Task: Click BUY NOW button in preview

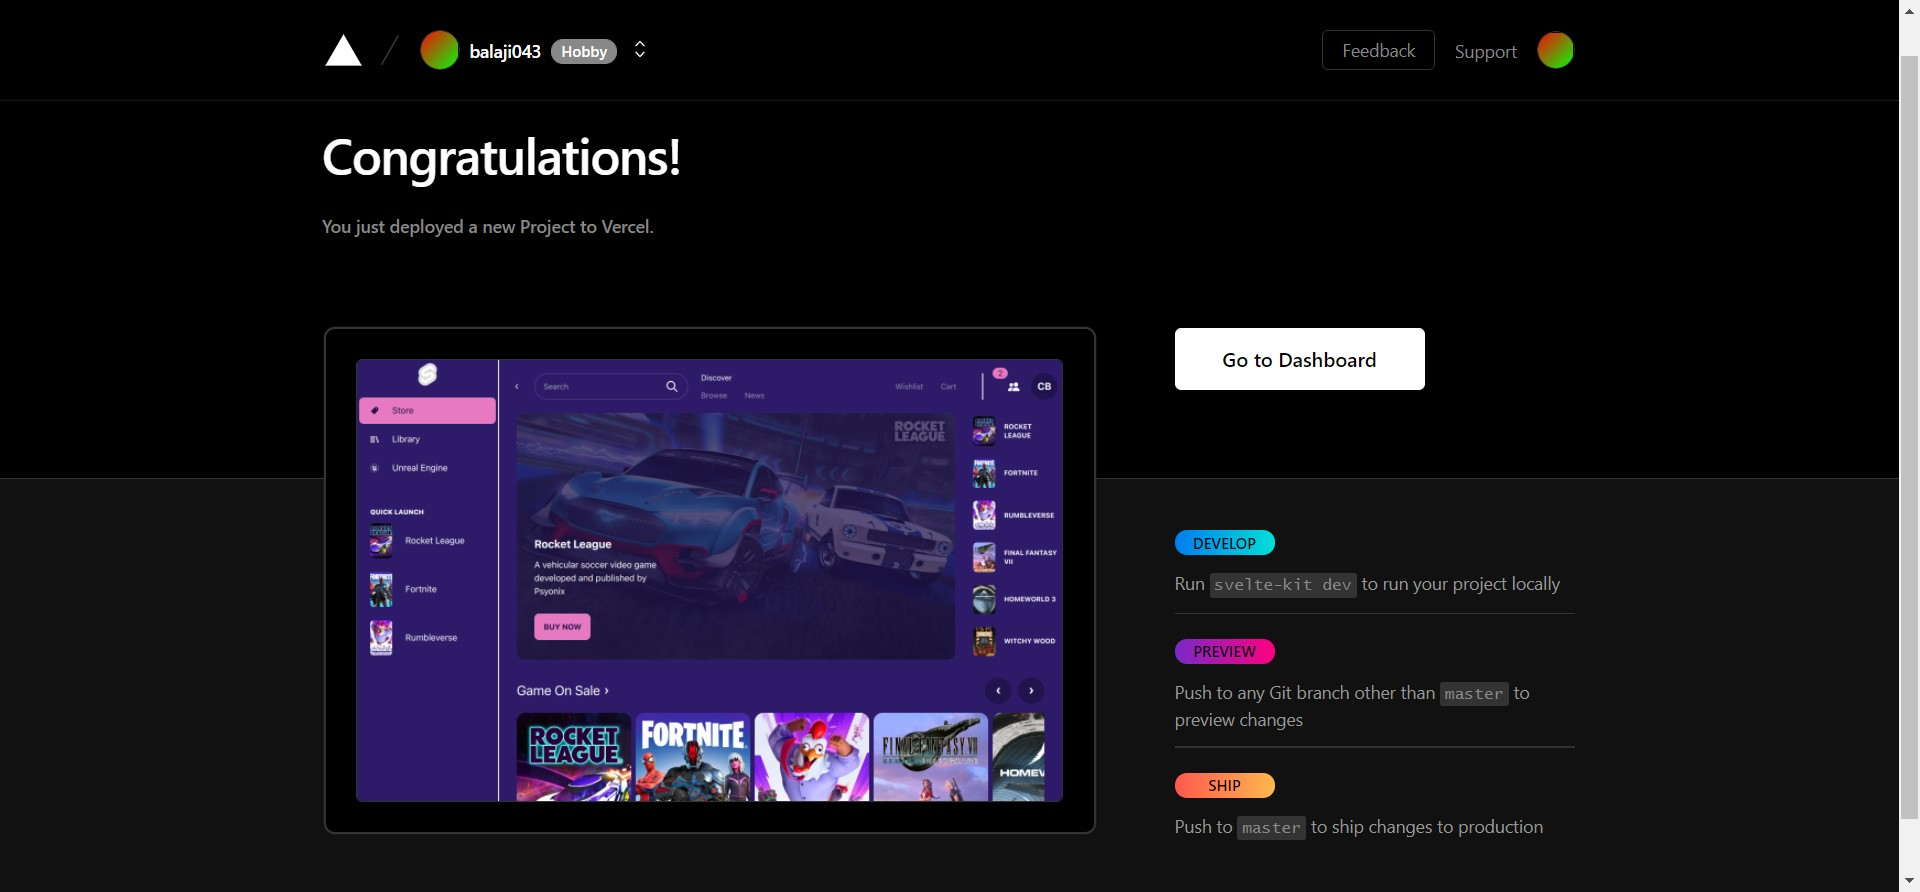Action: point(562,627)
